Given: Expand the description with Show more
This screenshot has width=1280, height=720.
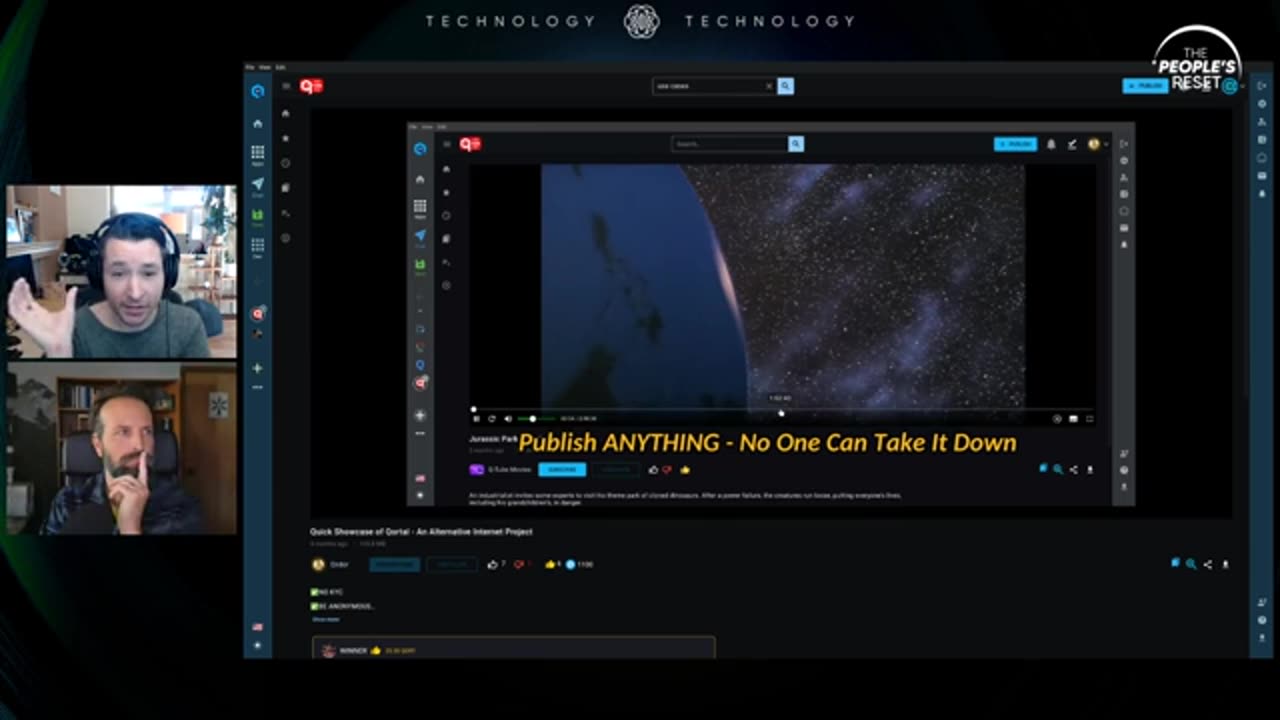Looking at the screenshot, I should [325, 619].
